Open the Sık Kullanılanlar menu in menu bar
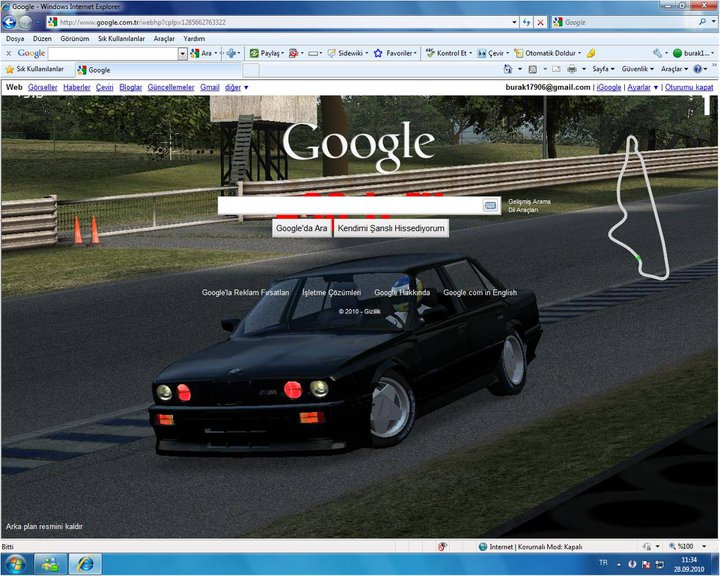The image size is (720, 576). pyautogui.click(x=121, y=39)
